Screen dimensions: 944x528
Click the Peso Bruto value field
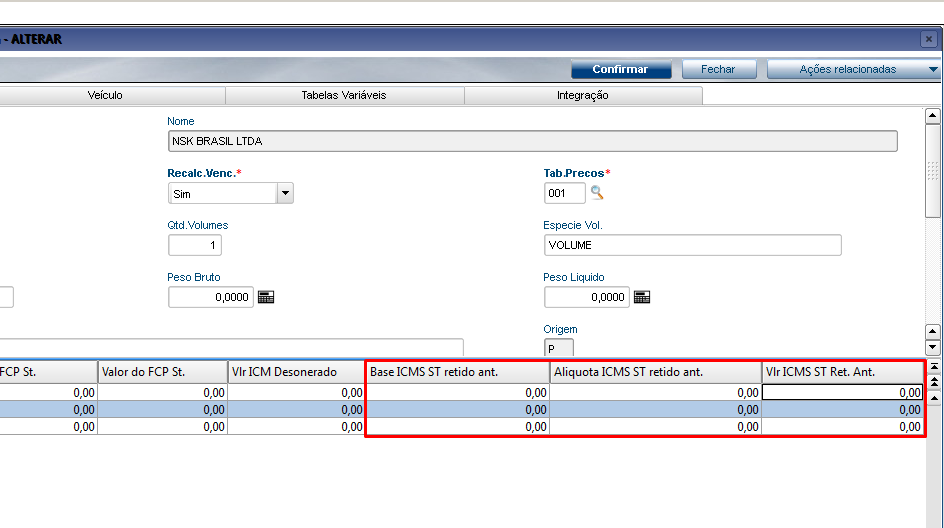click(x=211, y=297)
